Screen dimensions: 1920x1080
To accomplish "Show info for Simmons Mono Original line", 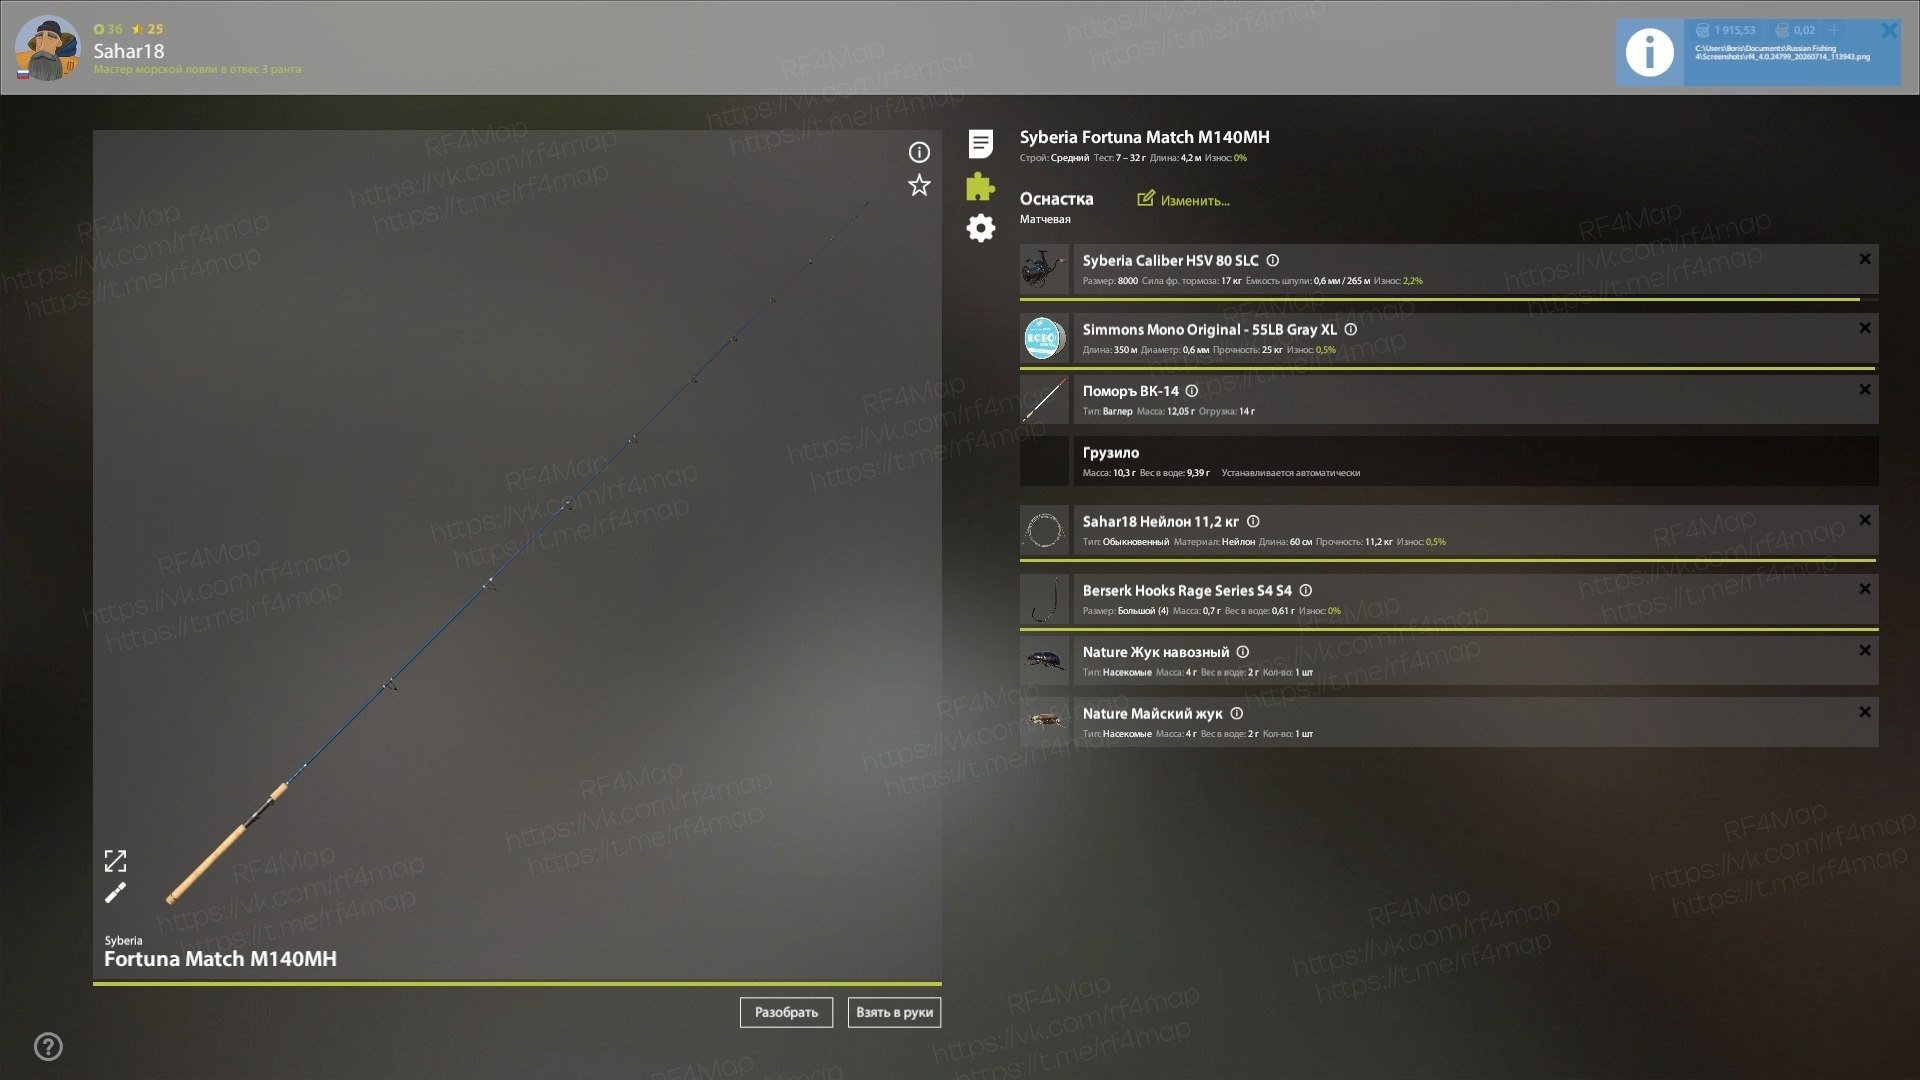I will (1351, 329).
